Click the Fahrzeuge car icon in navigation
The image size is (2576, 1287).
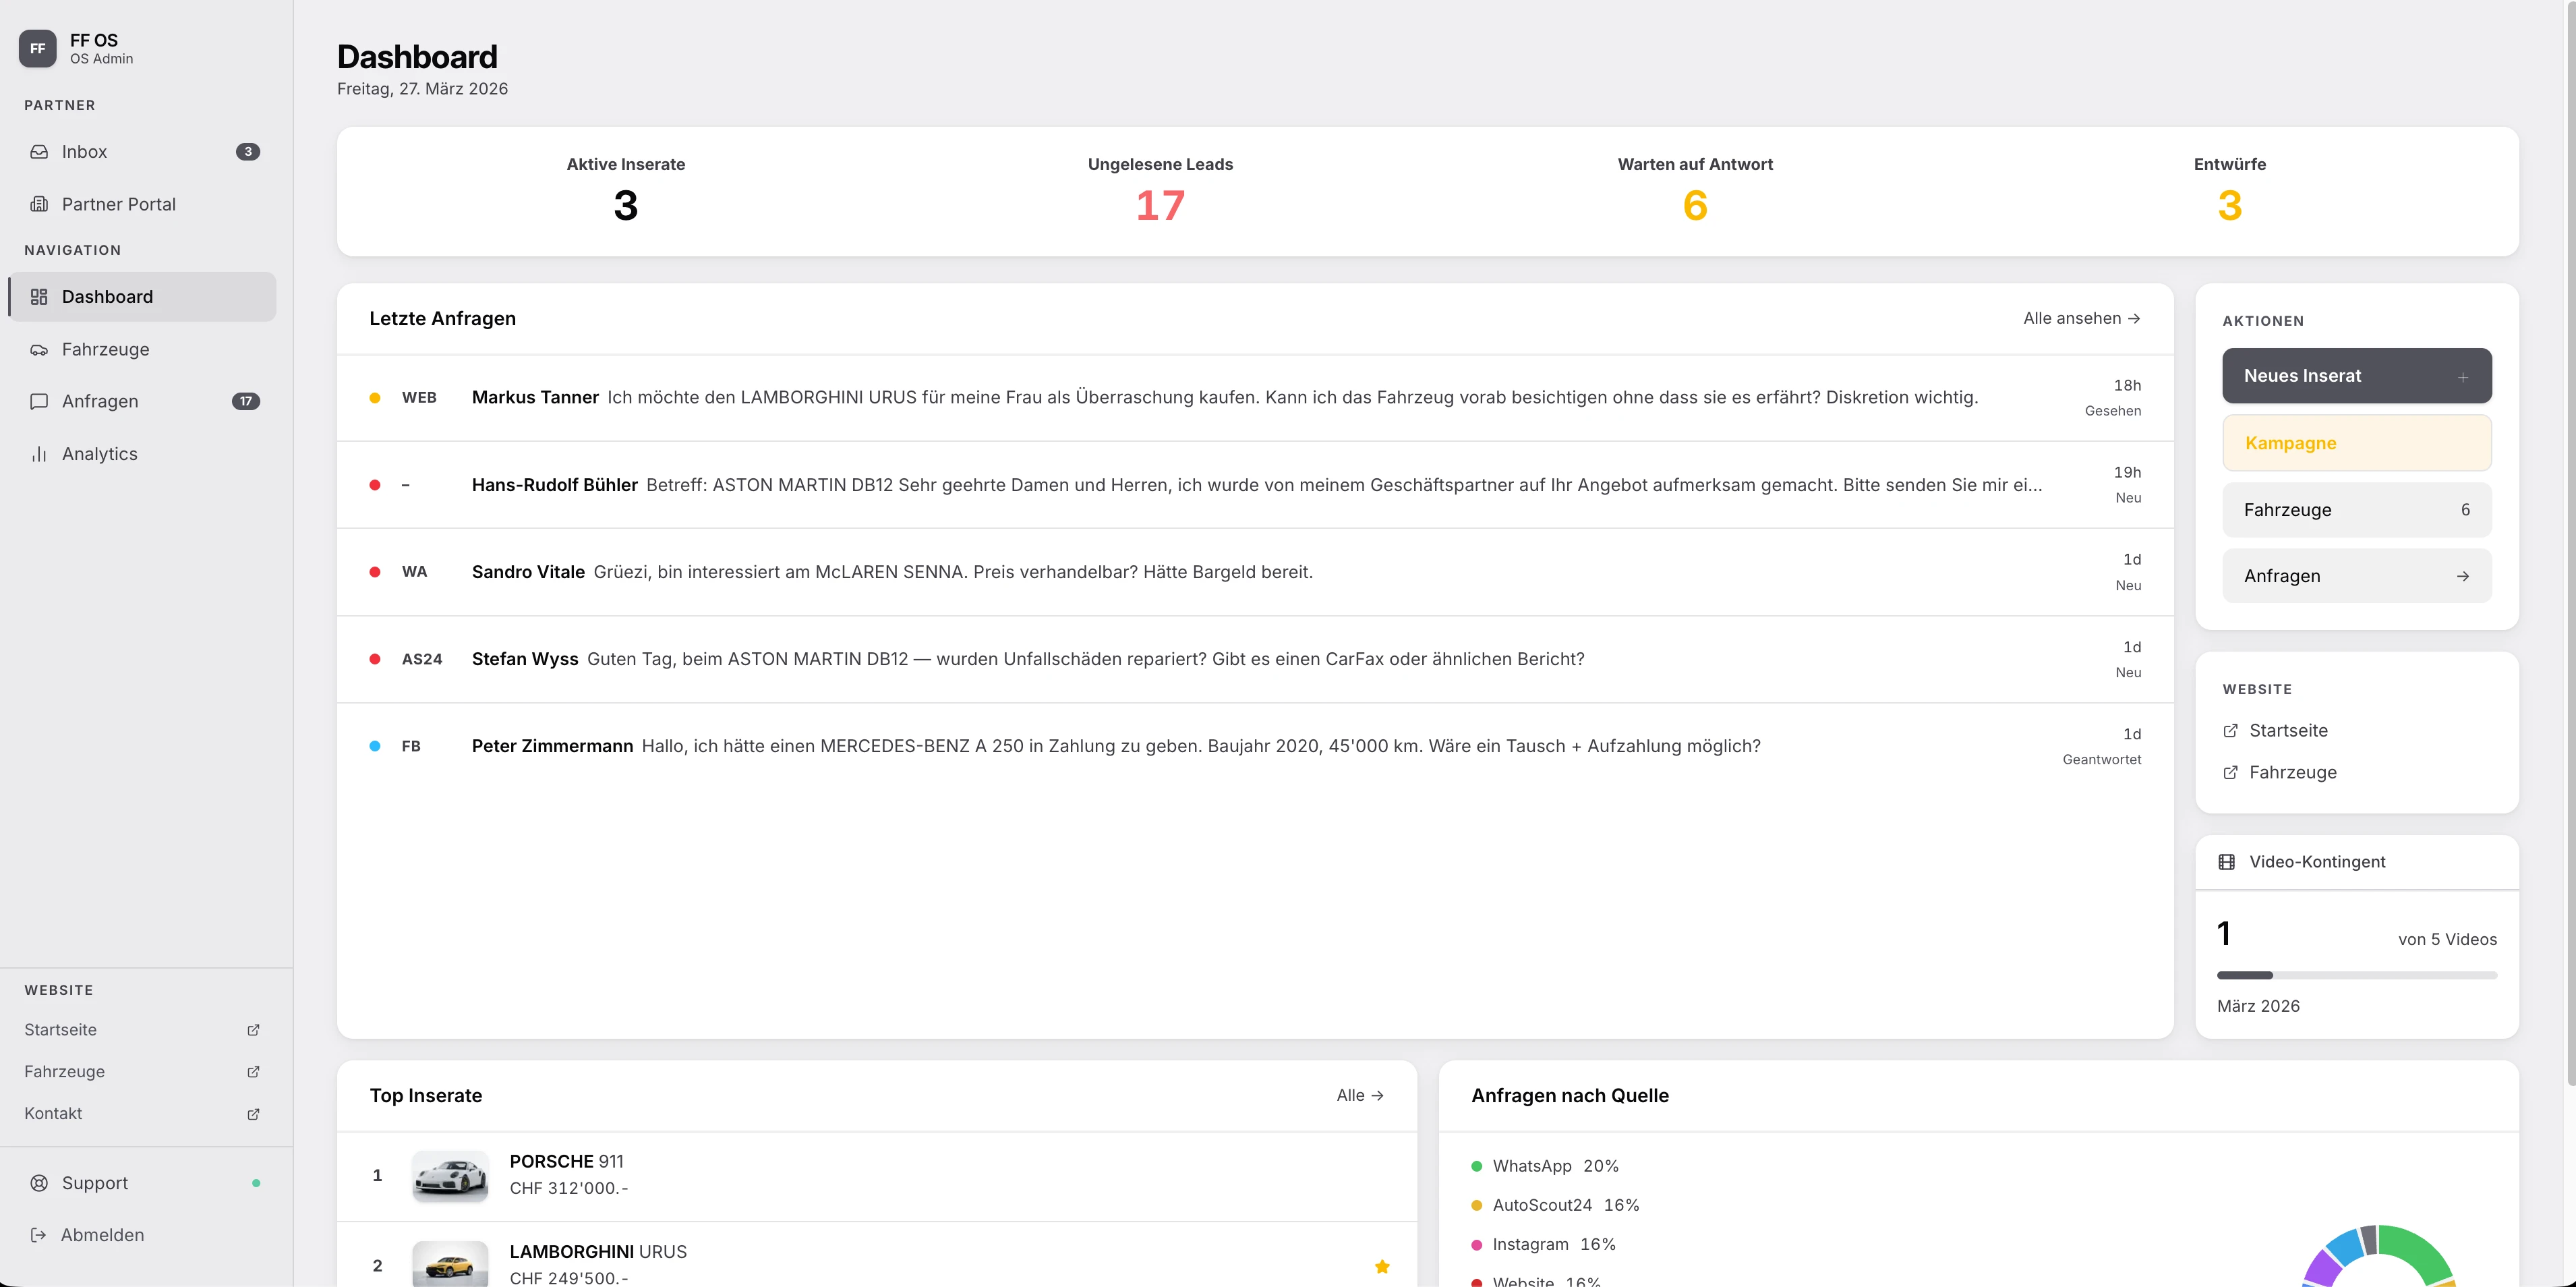[38, 349]
